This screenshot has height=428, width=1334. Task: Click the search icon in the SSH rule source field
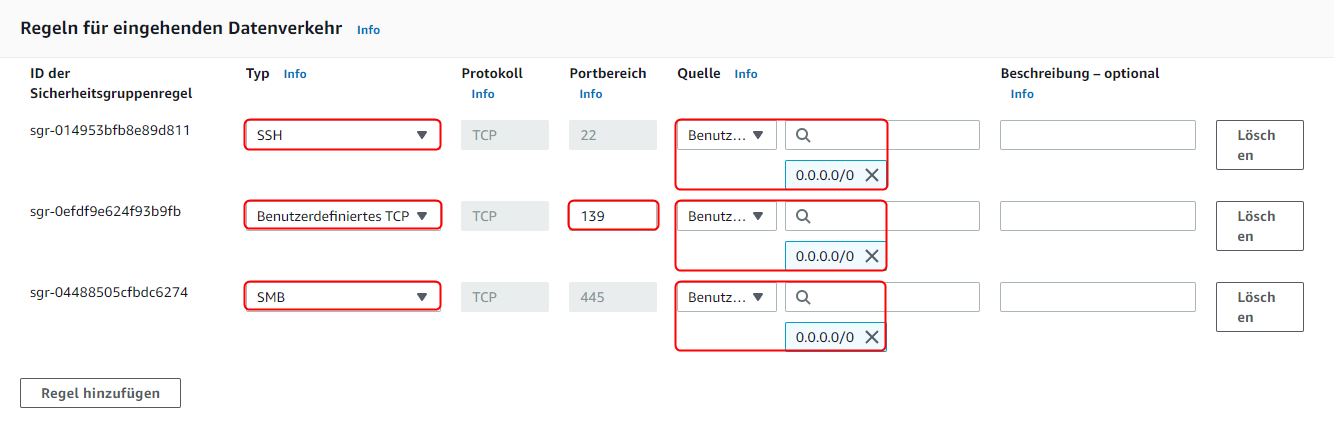pyautogui.click(x=803, y=135)
